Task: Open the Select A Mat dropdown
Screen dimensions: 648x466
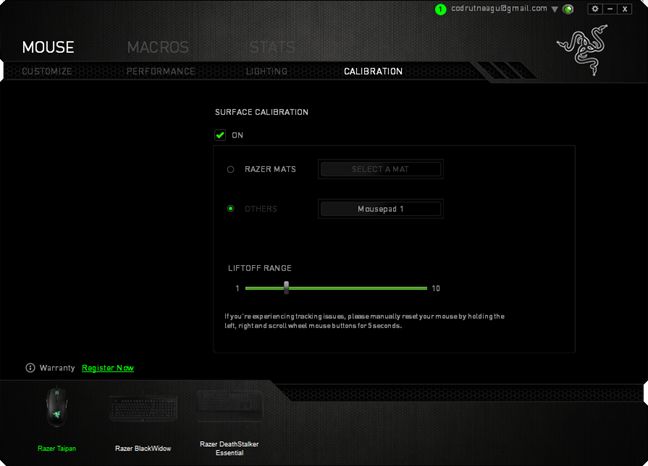Action: (381, 169)
